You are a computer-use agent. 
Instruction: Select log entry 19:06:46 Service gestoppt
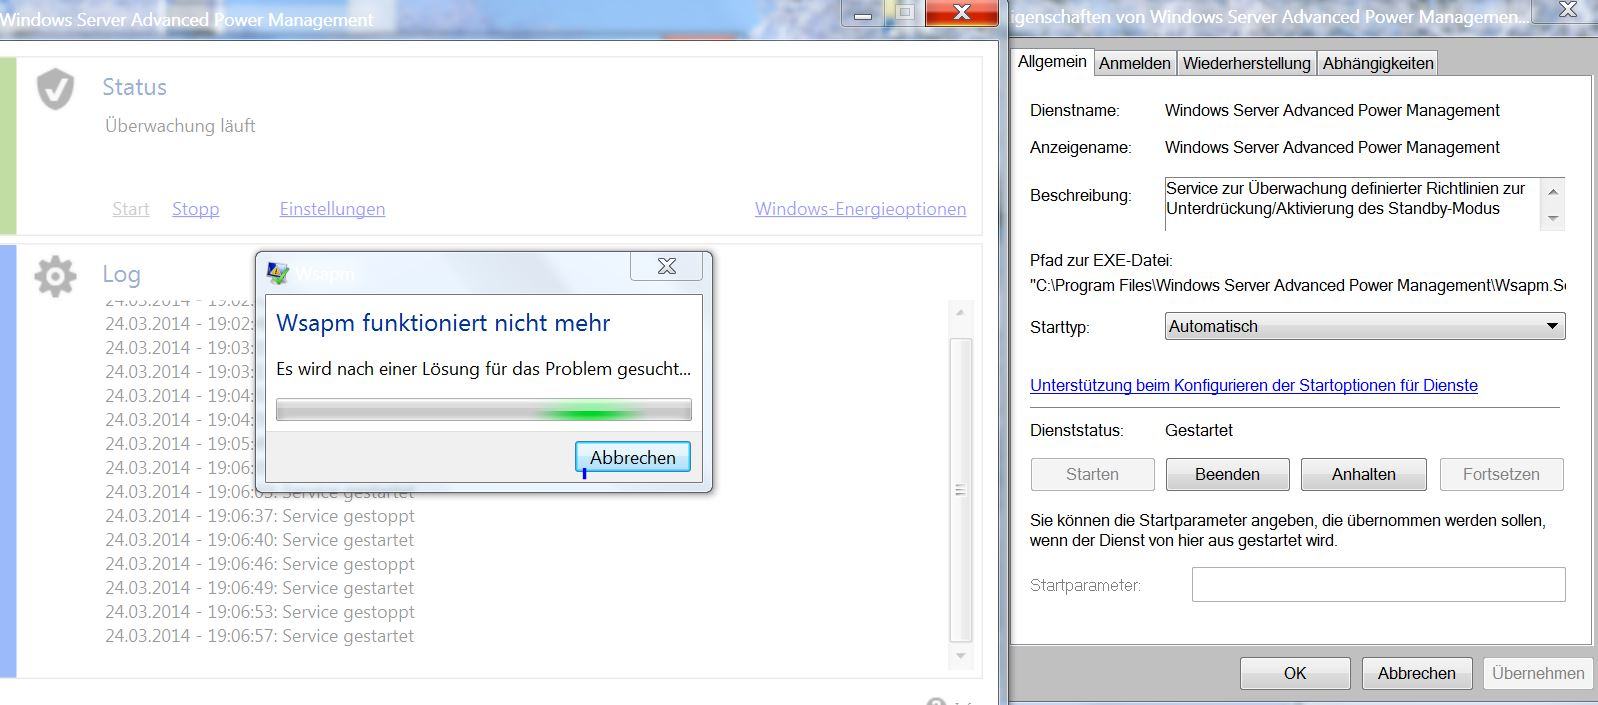(x=260, y=564)
